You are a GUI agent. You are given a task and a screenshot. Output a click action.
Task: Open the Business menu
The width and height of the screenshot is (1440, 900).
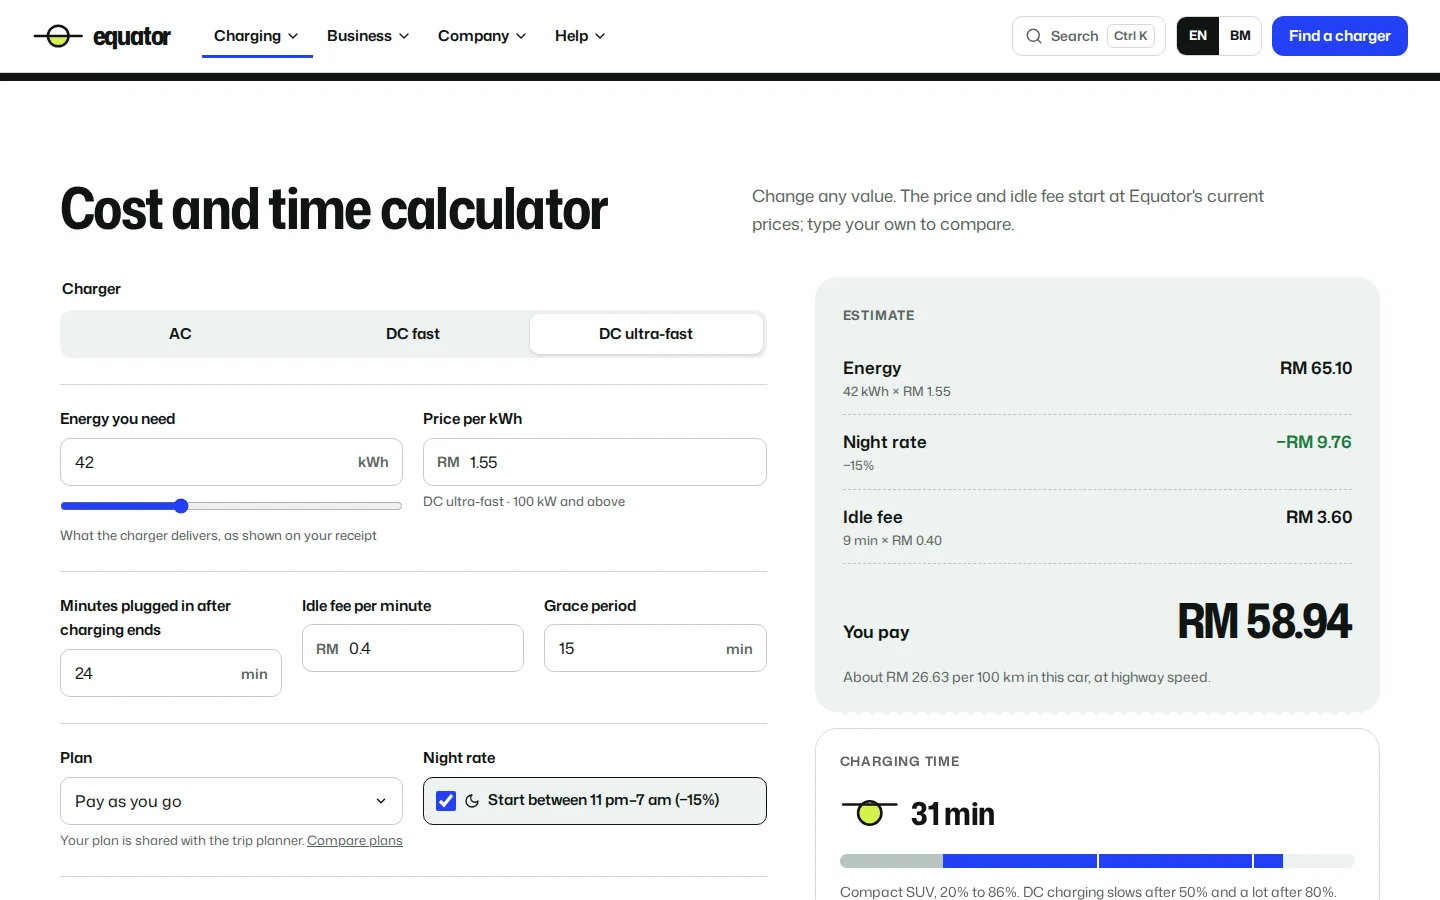pos(368,36)
